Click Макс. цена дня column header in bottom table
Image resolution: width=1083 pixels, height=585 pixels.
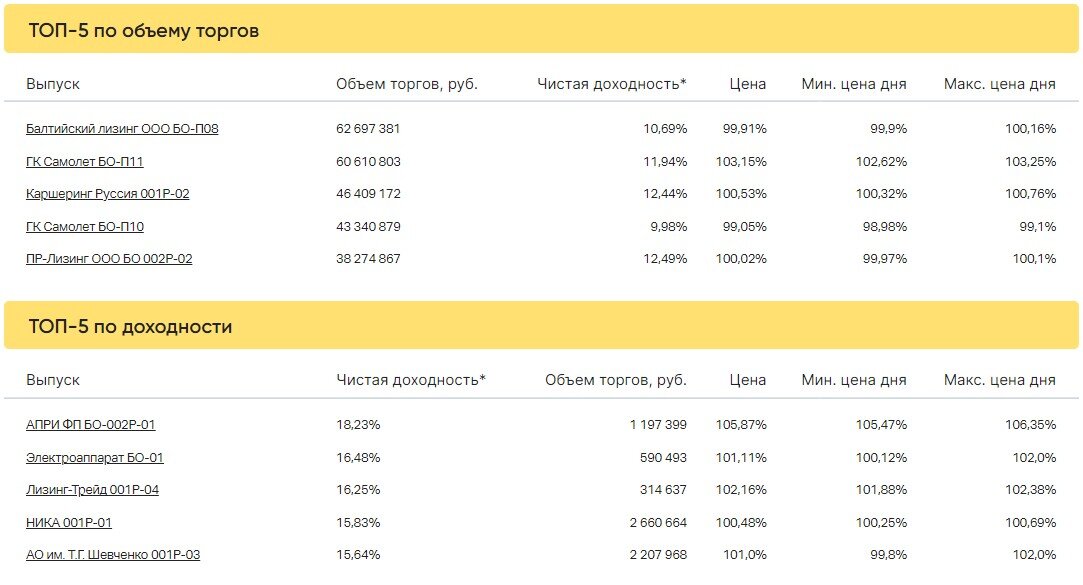pyautogui.click(x=999, y=380)
